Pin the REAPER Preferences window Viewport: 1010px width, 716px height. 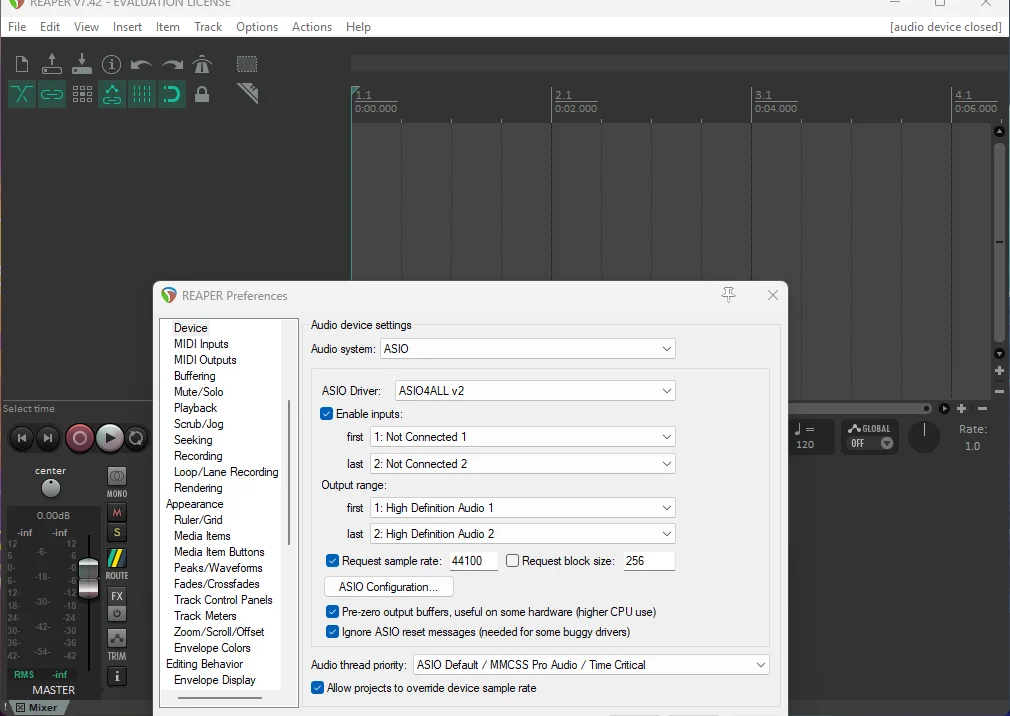[729, 295]
